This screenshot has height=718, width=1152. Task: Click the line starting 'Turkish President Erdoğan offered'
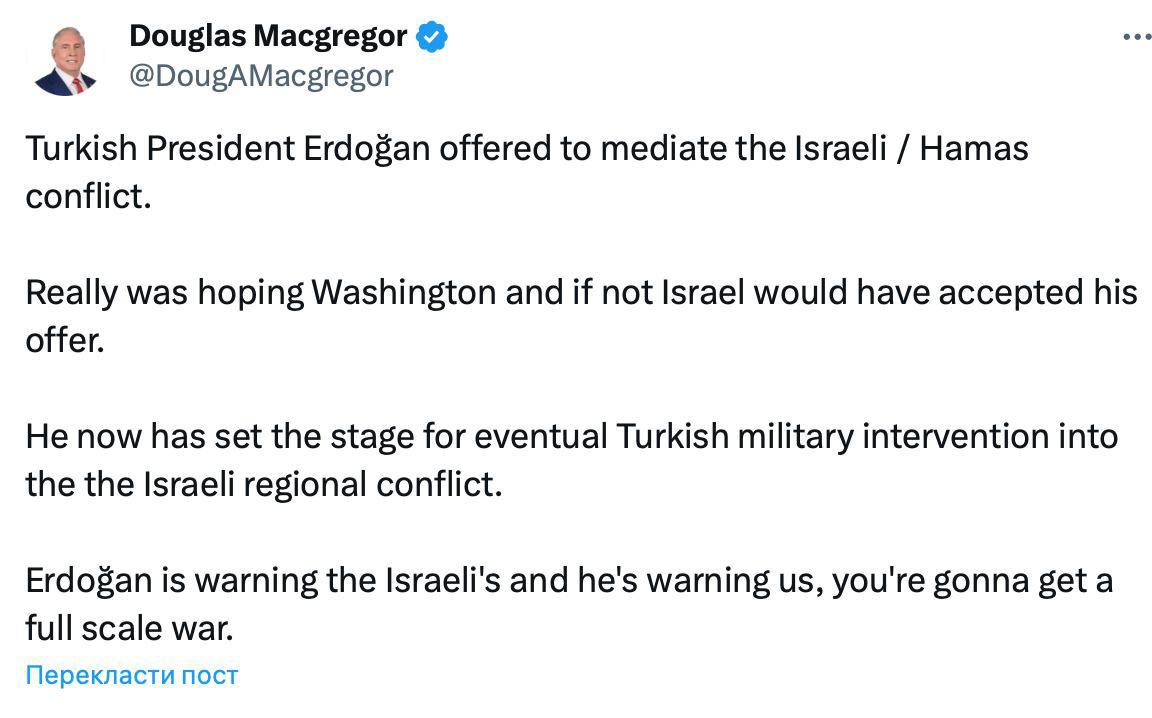[x=526, y=149]
